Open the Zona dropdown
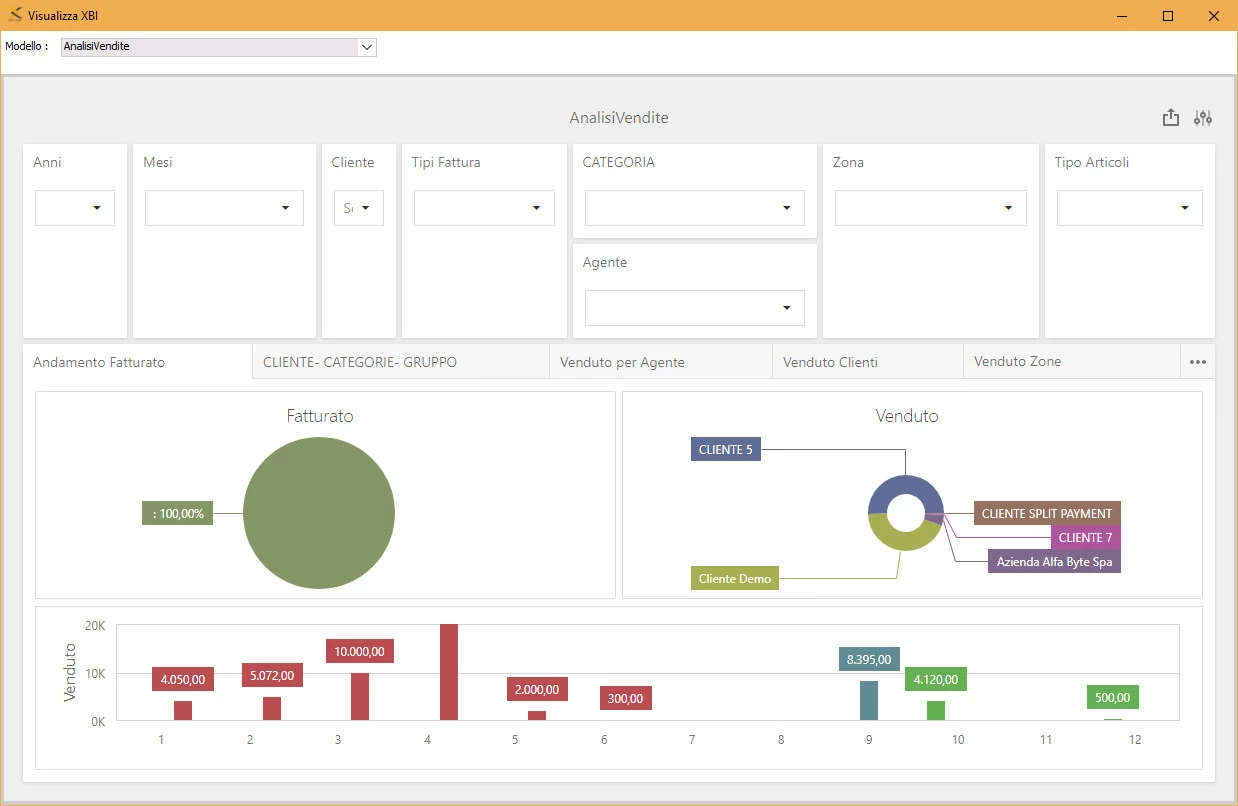1238x806 pixels. 931,208
